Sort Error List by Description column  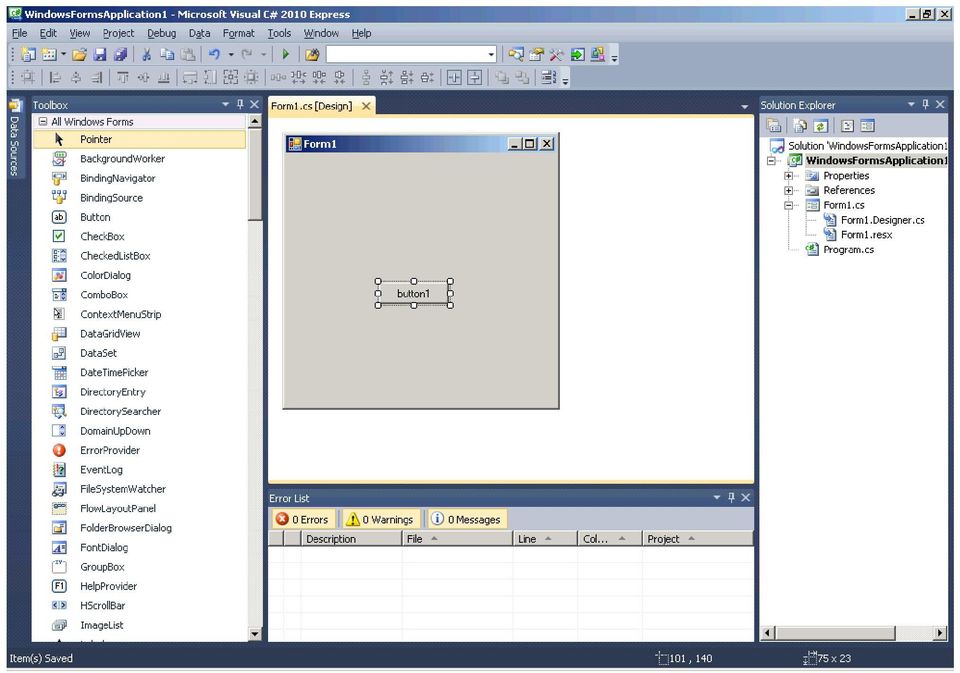tap(351, 539)
